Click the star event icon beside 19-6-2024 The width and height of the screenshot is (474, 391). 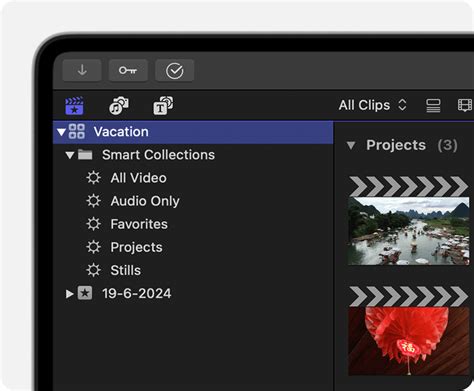85,293
